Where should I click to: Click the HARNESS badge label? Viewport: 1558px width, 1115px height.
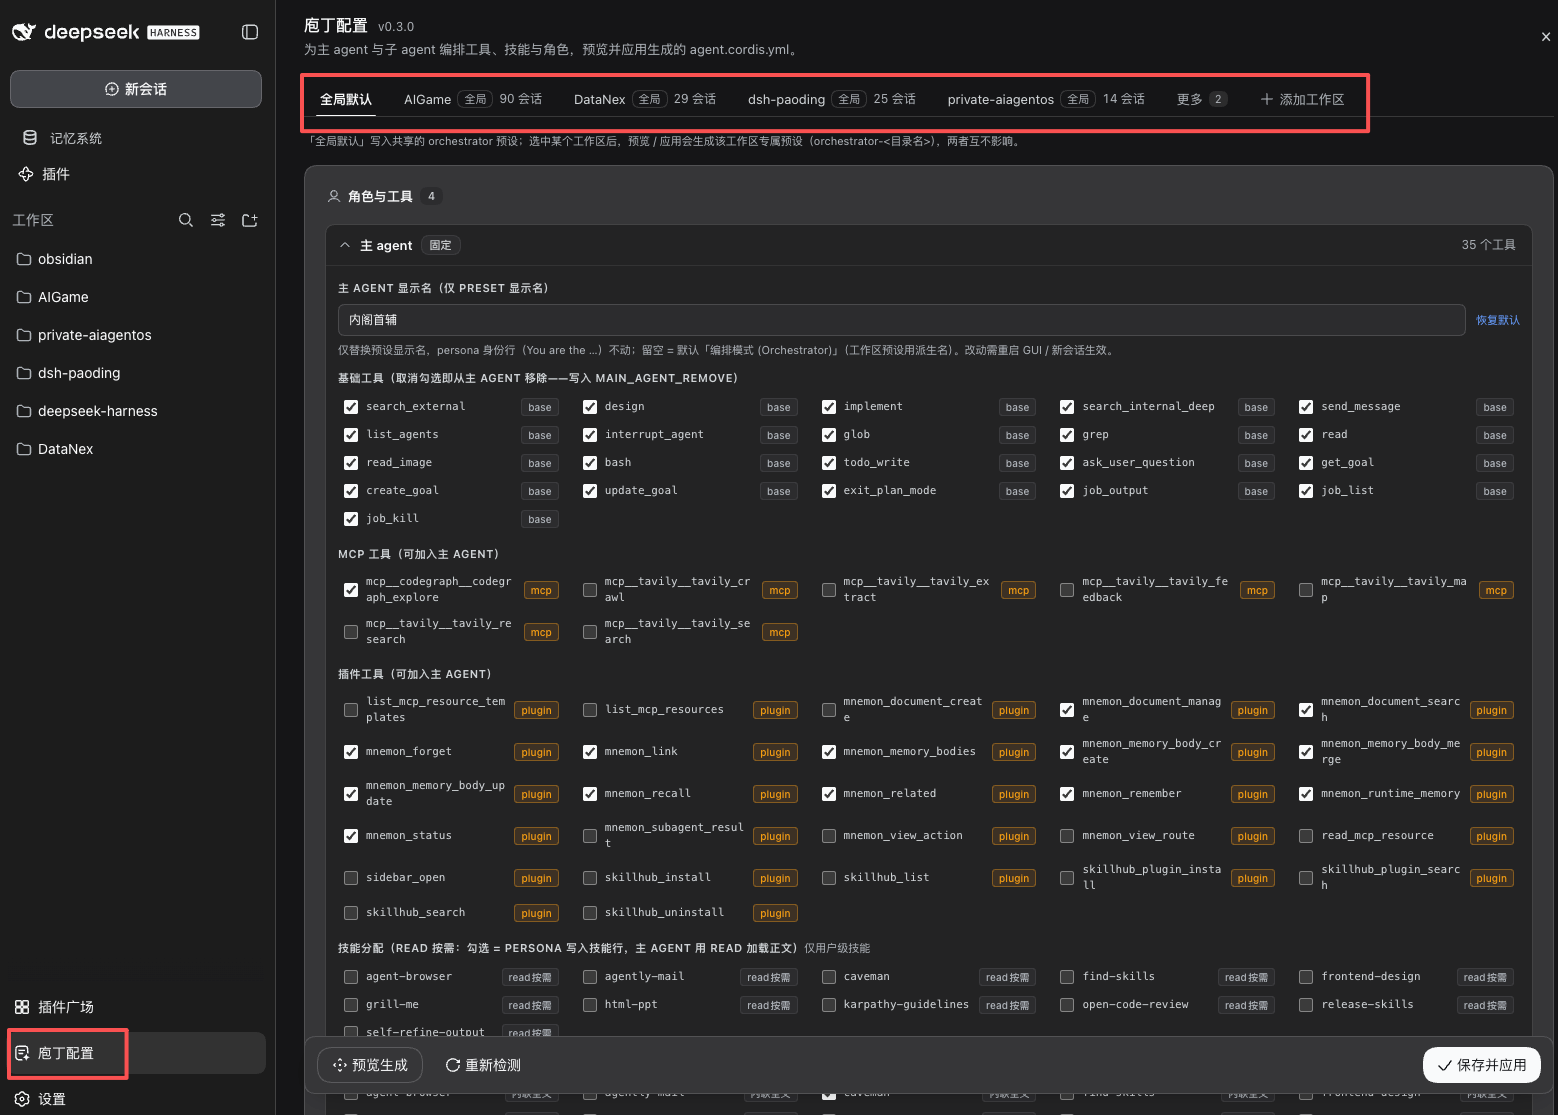[173, 33]
